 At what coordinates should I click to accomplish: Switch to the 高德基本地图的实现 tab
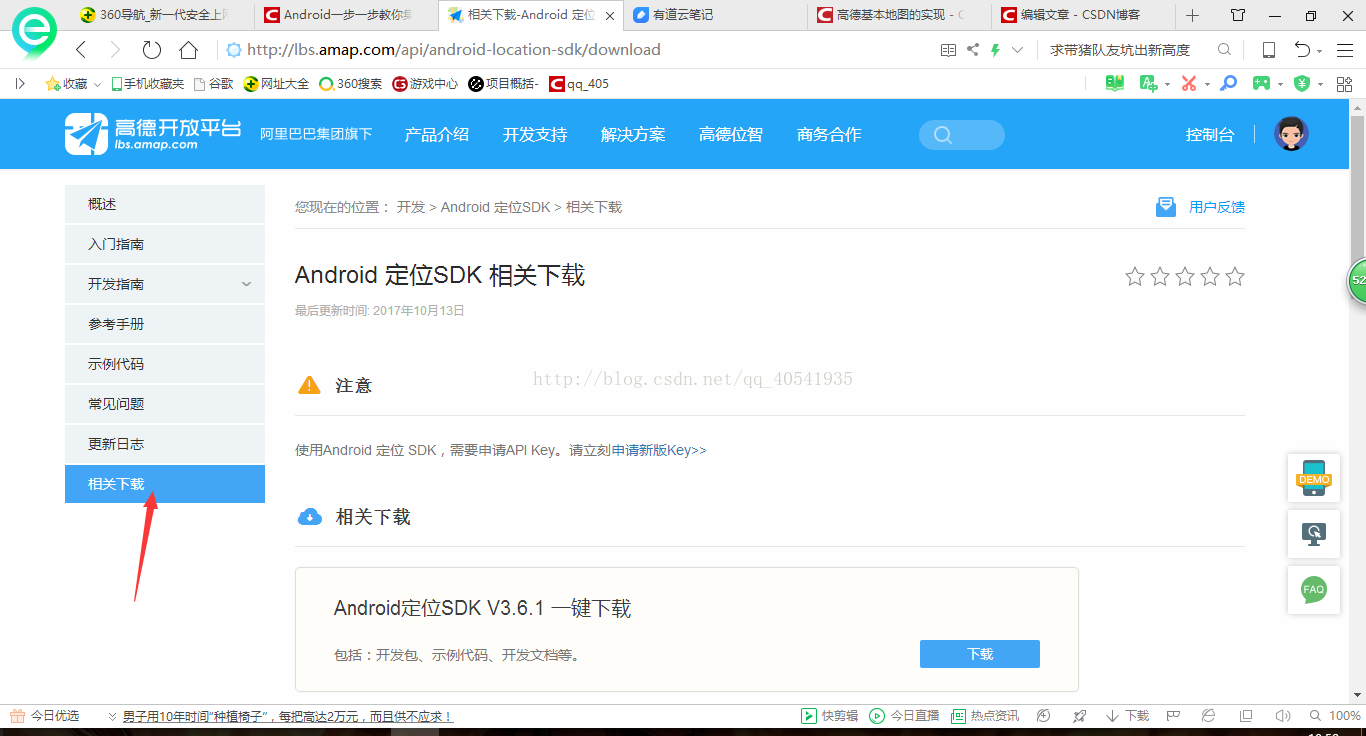coord(900,15)
